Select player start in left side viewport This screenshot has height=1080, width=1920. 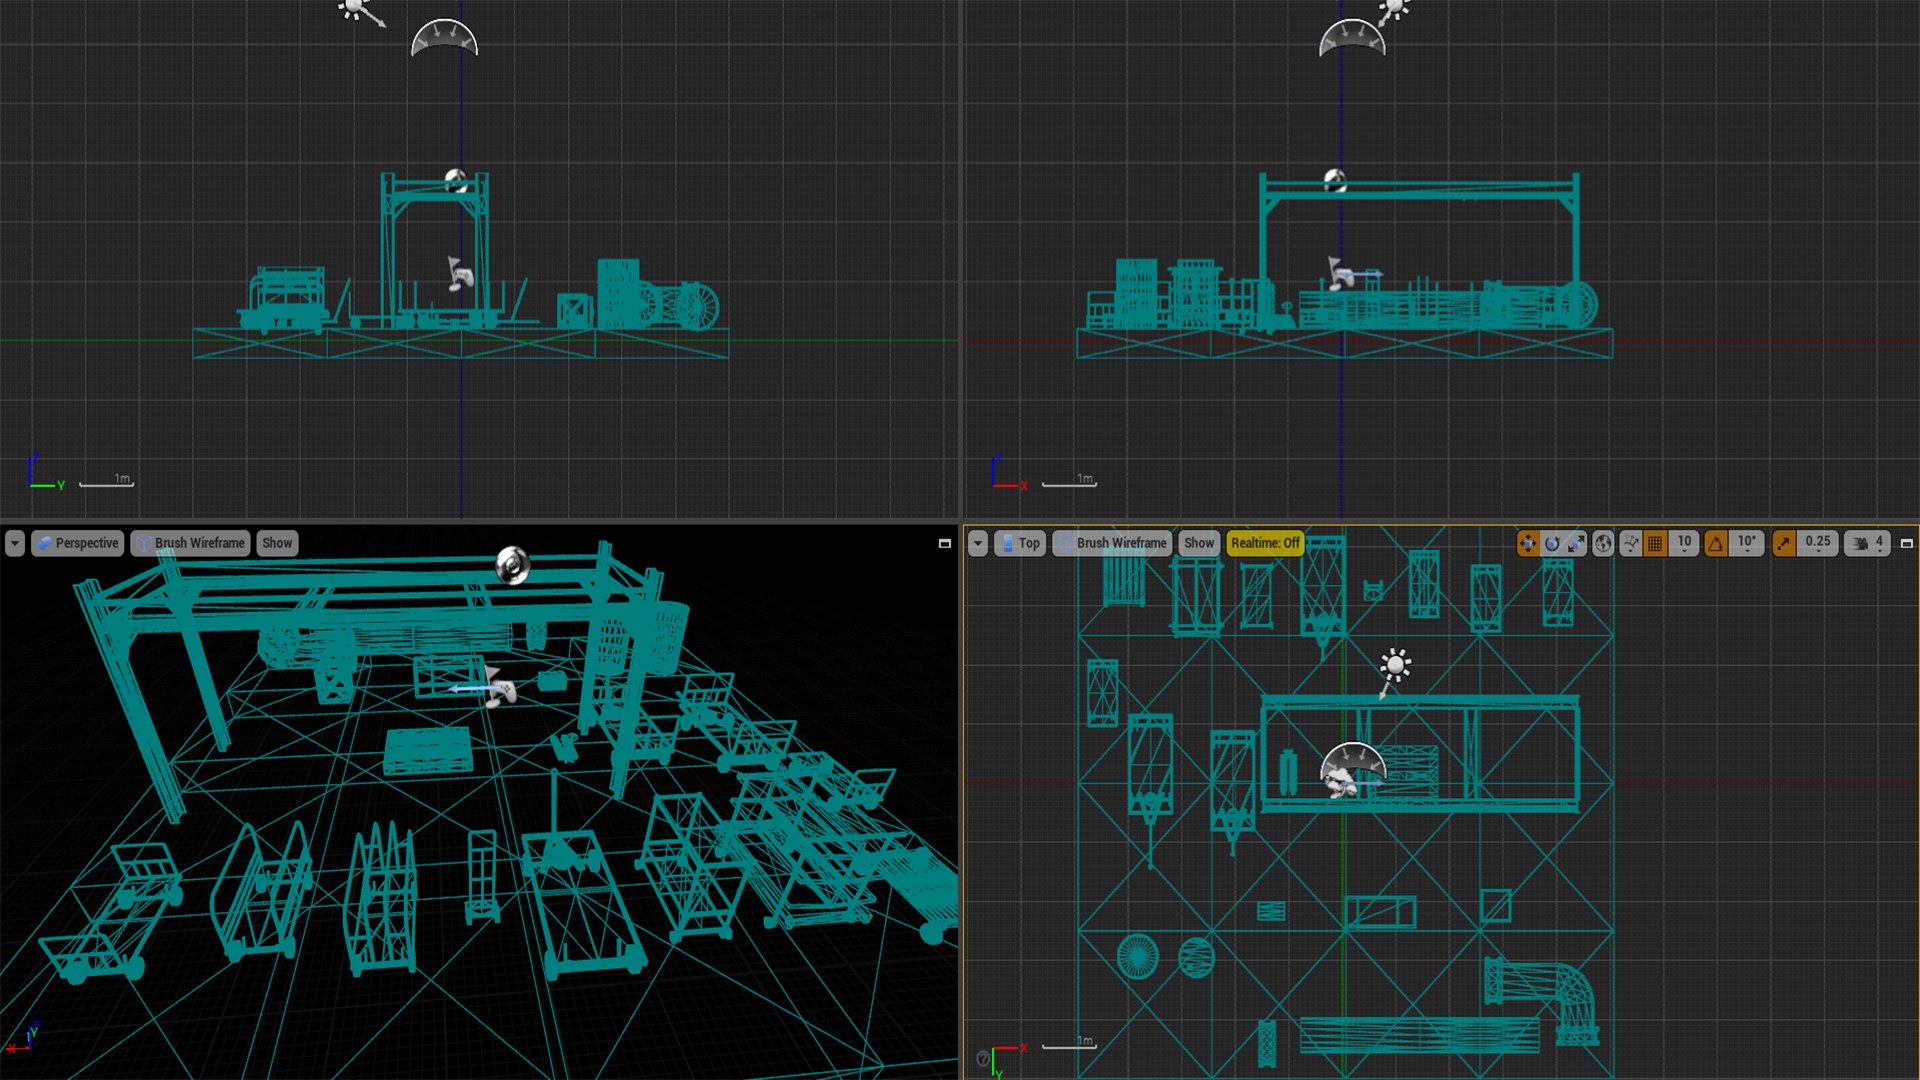[460, 274]
